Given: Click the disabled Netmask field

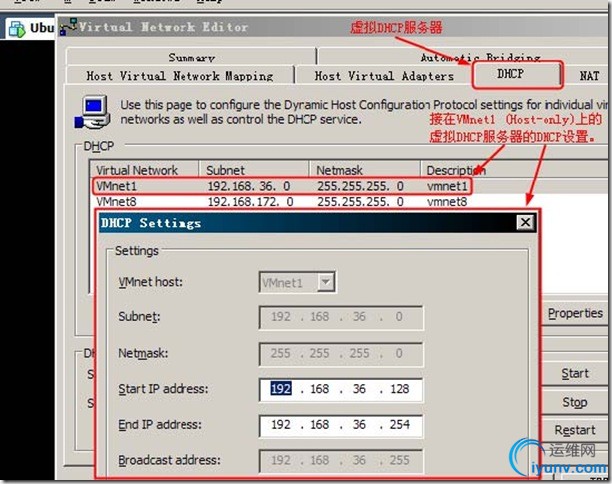Looking at the screenshot, I should coord(341,354).
